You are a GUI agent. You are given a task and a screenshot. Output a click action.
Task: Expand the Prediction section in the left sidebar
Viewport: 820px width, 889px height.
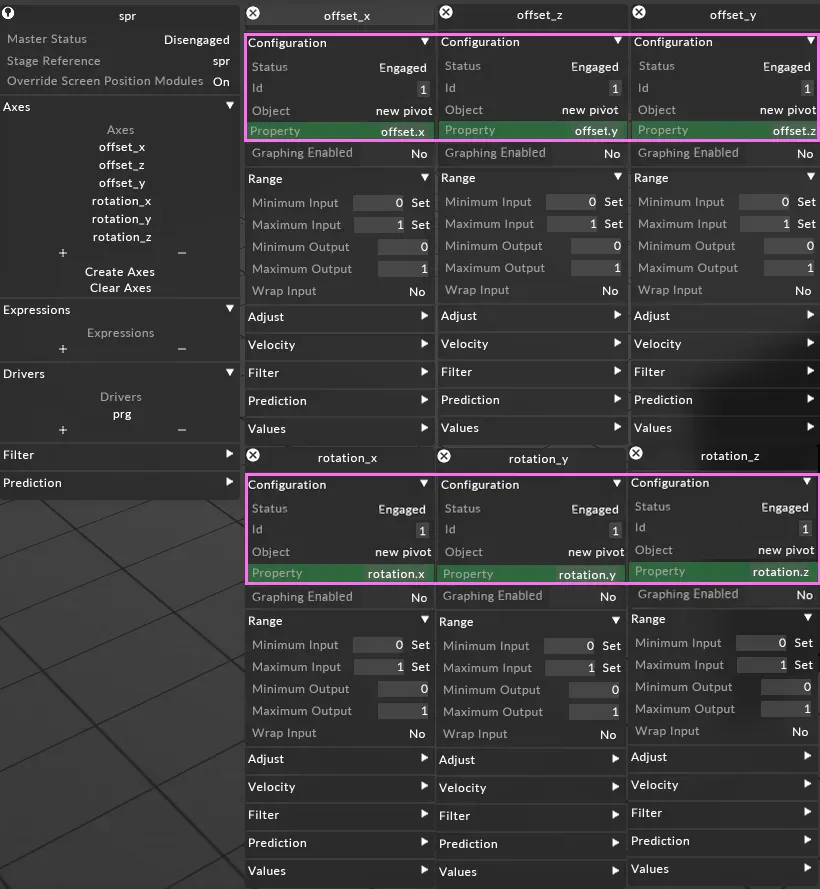click(x=120, y=483)
